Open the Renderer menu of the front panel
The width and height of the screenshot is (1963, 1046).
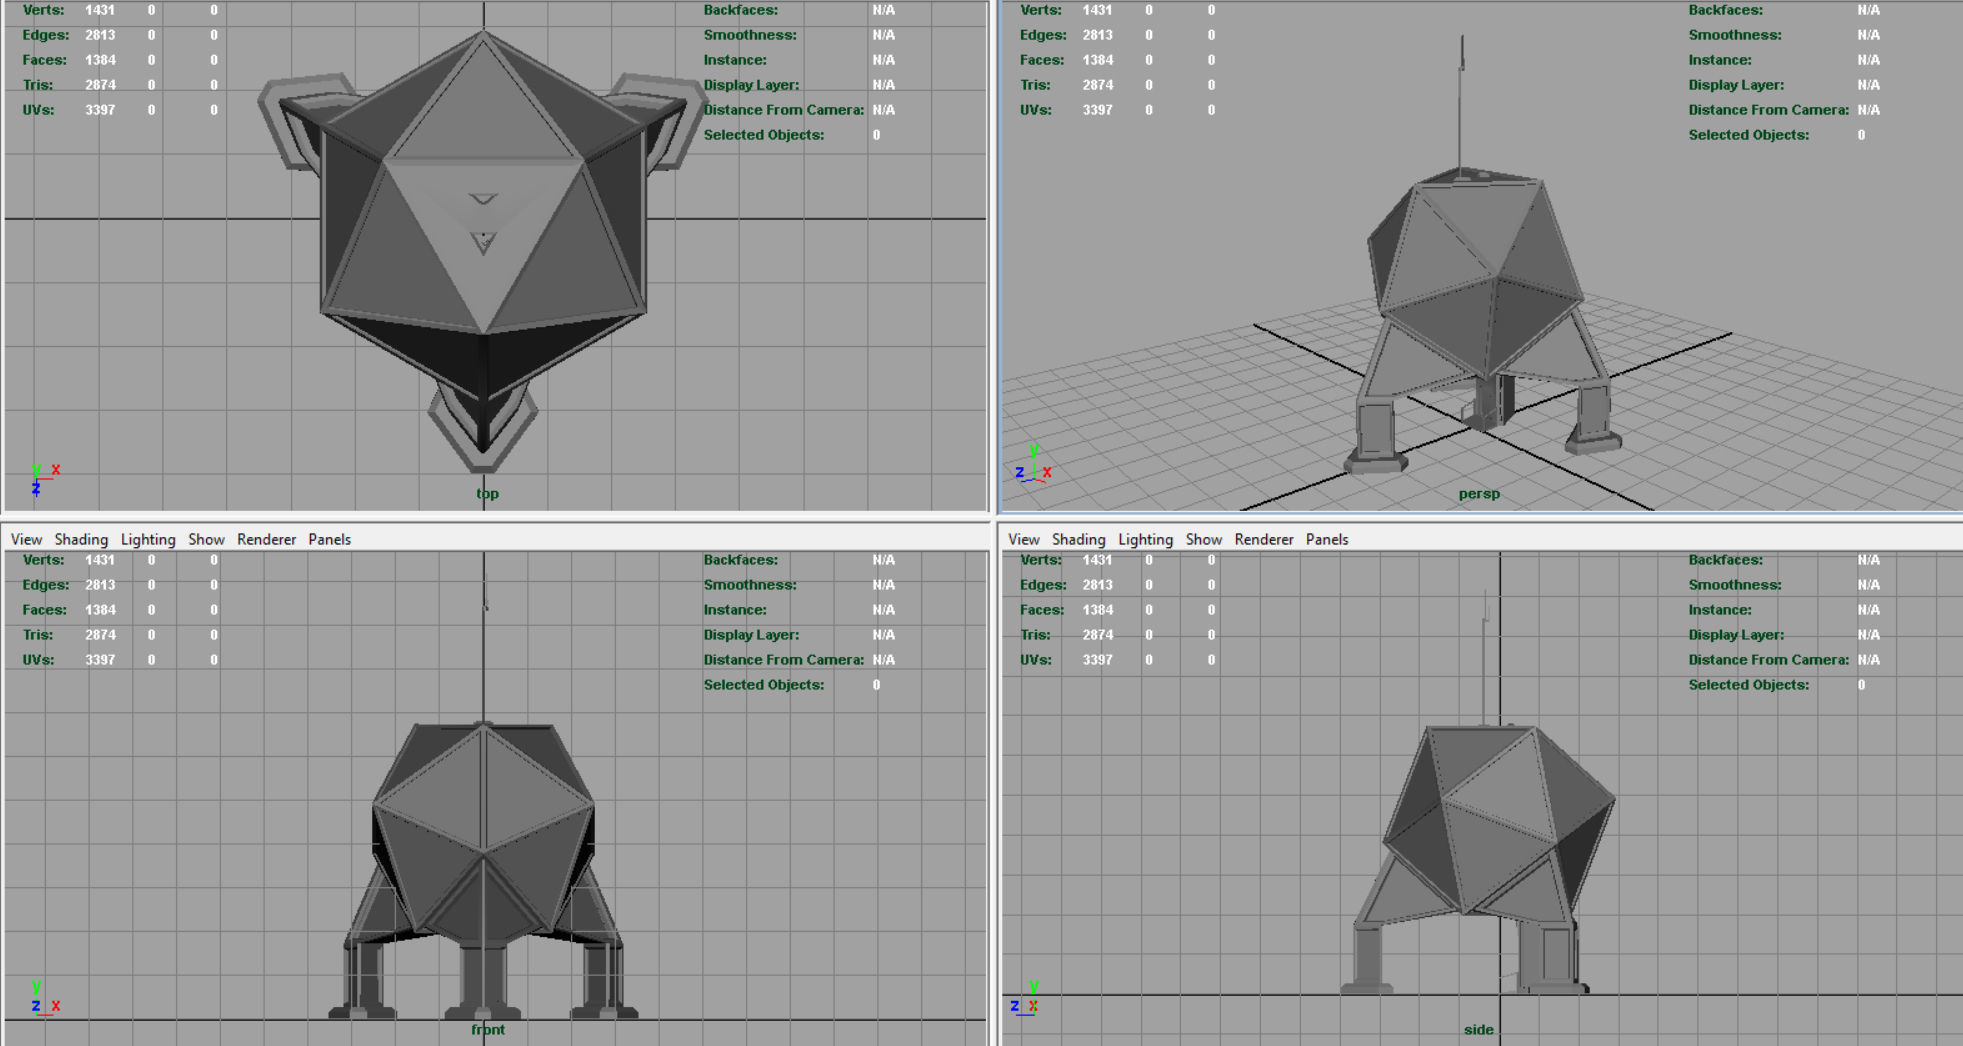tap(266, 539)
